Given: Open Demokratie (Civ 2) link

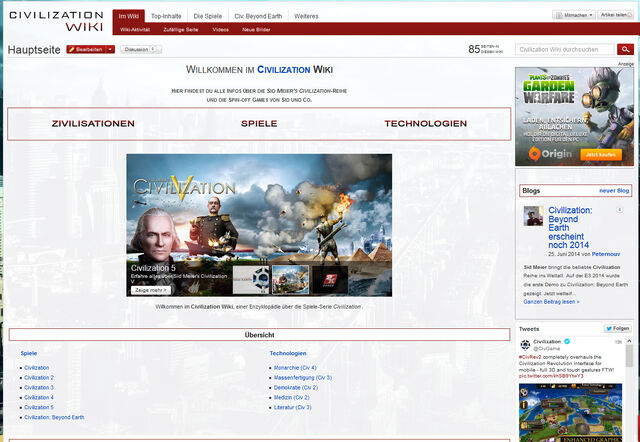Looking at the screenshot, I should click(x=296, y=387).
